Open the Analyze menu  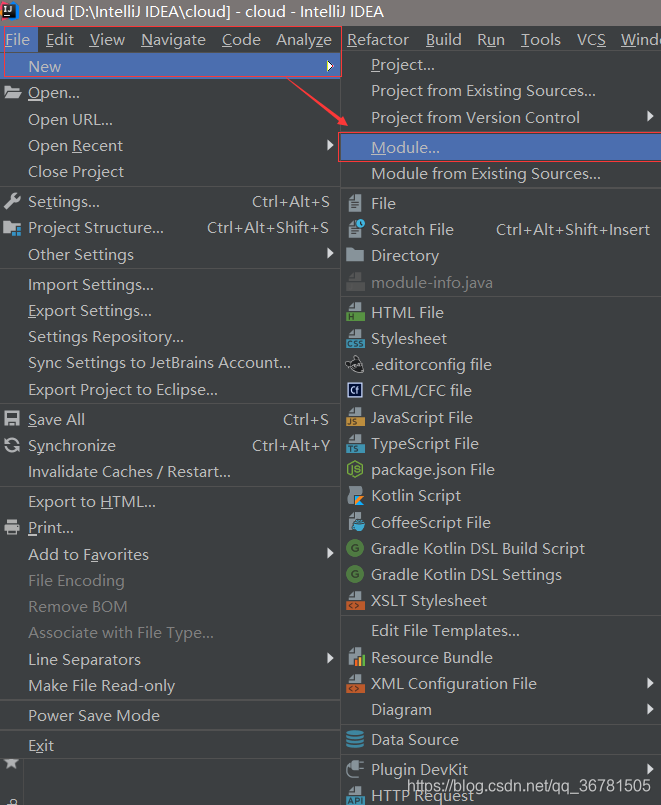[304, 40]
